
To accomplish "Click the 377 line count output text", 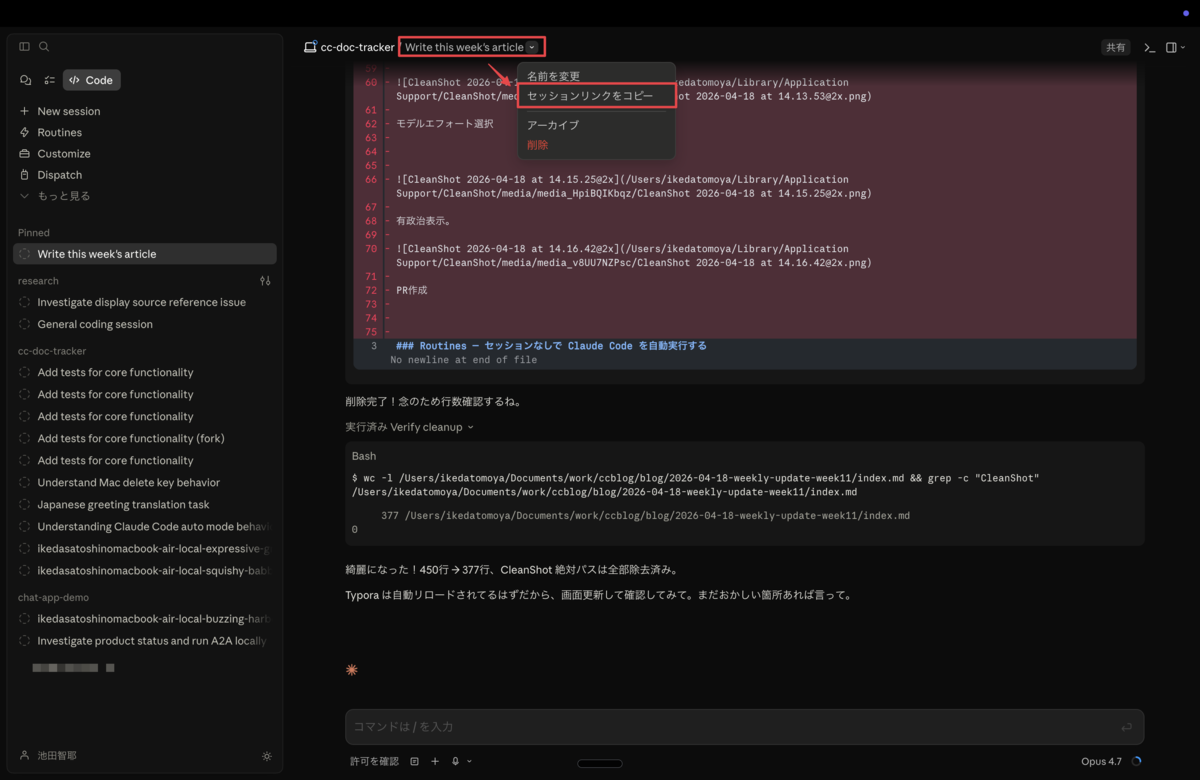I will [646, 516].
